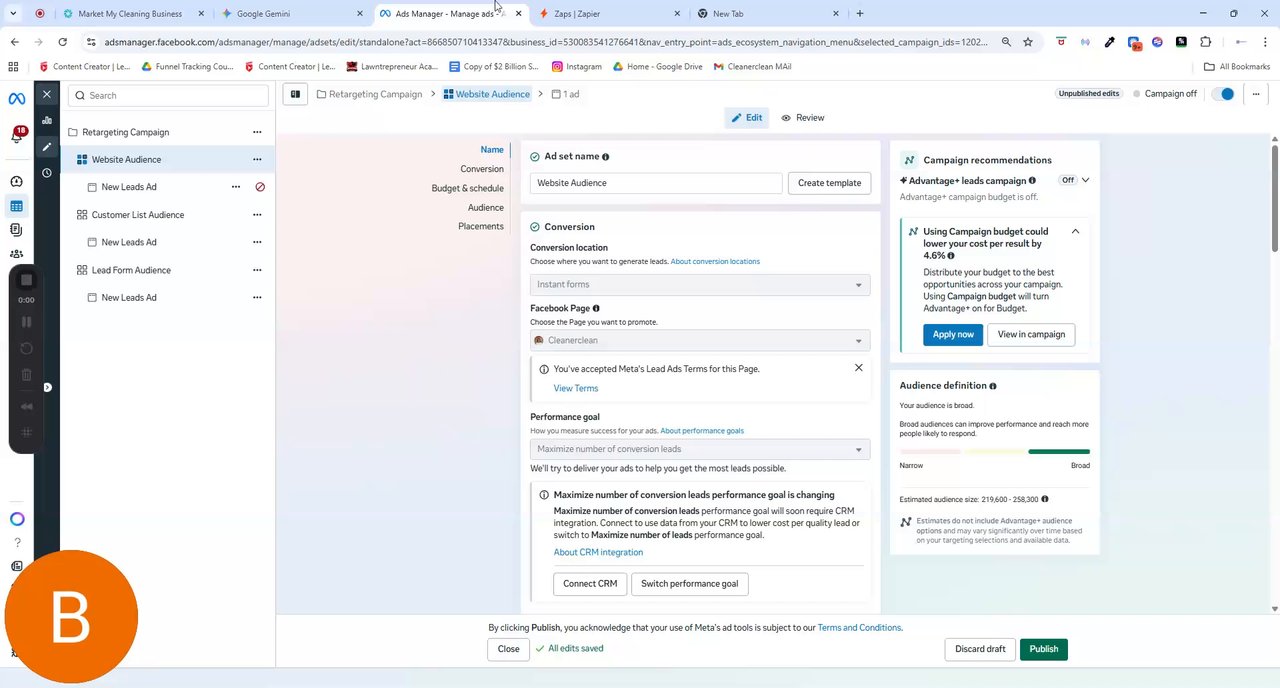Open the browser Extensions puzzle icon
Viewport: 1280px width, 688px height.
(1205, 42)
